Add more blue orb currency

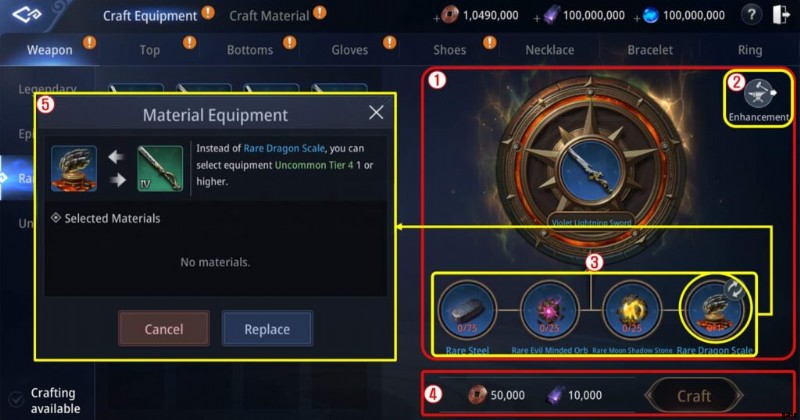pos(637,19)
